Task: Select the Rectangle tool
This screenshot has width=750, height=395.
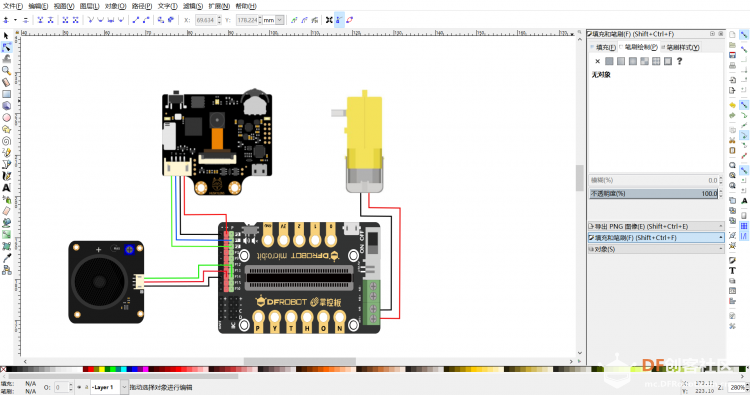Action: click(6, 94)
